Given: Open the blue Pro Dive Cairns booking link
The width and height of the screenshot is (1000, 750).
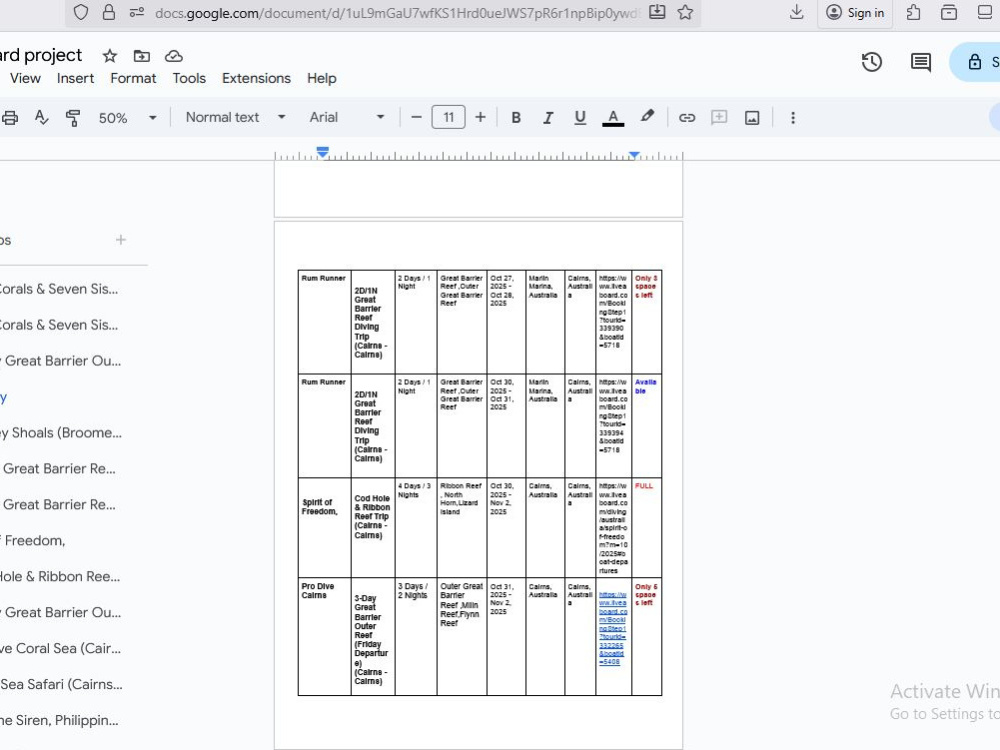Looking at the screenshot, I should coord(613,628).
